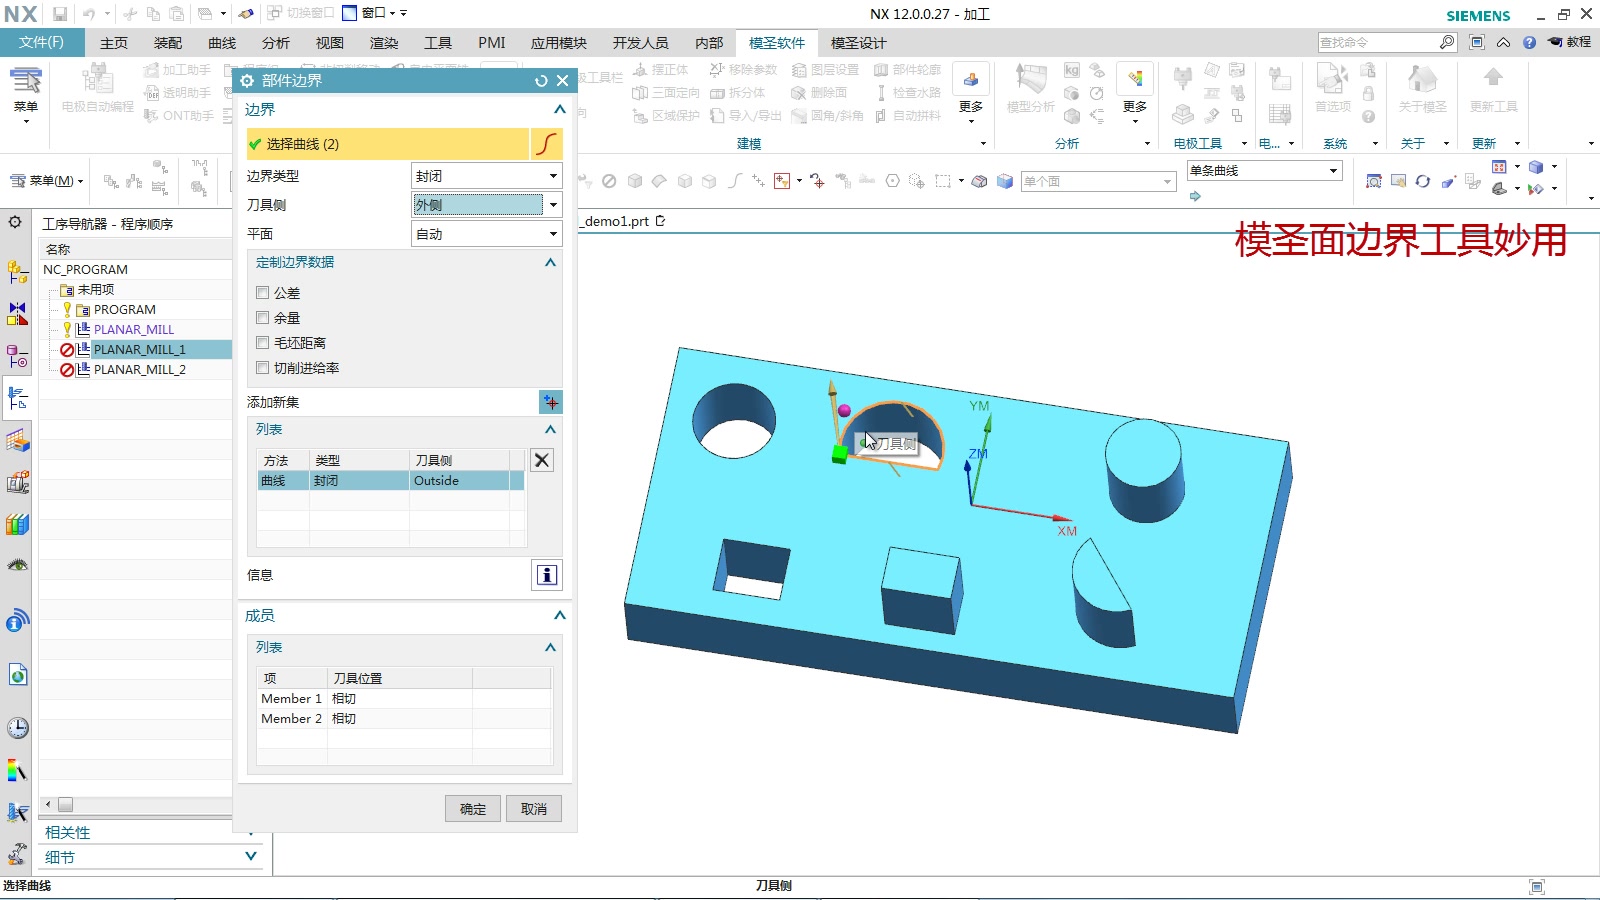Open the Reuse Library books sidebar icon
This screenshot has height=900, width=1600.
point(17,524)
